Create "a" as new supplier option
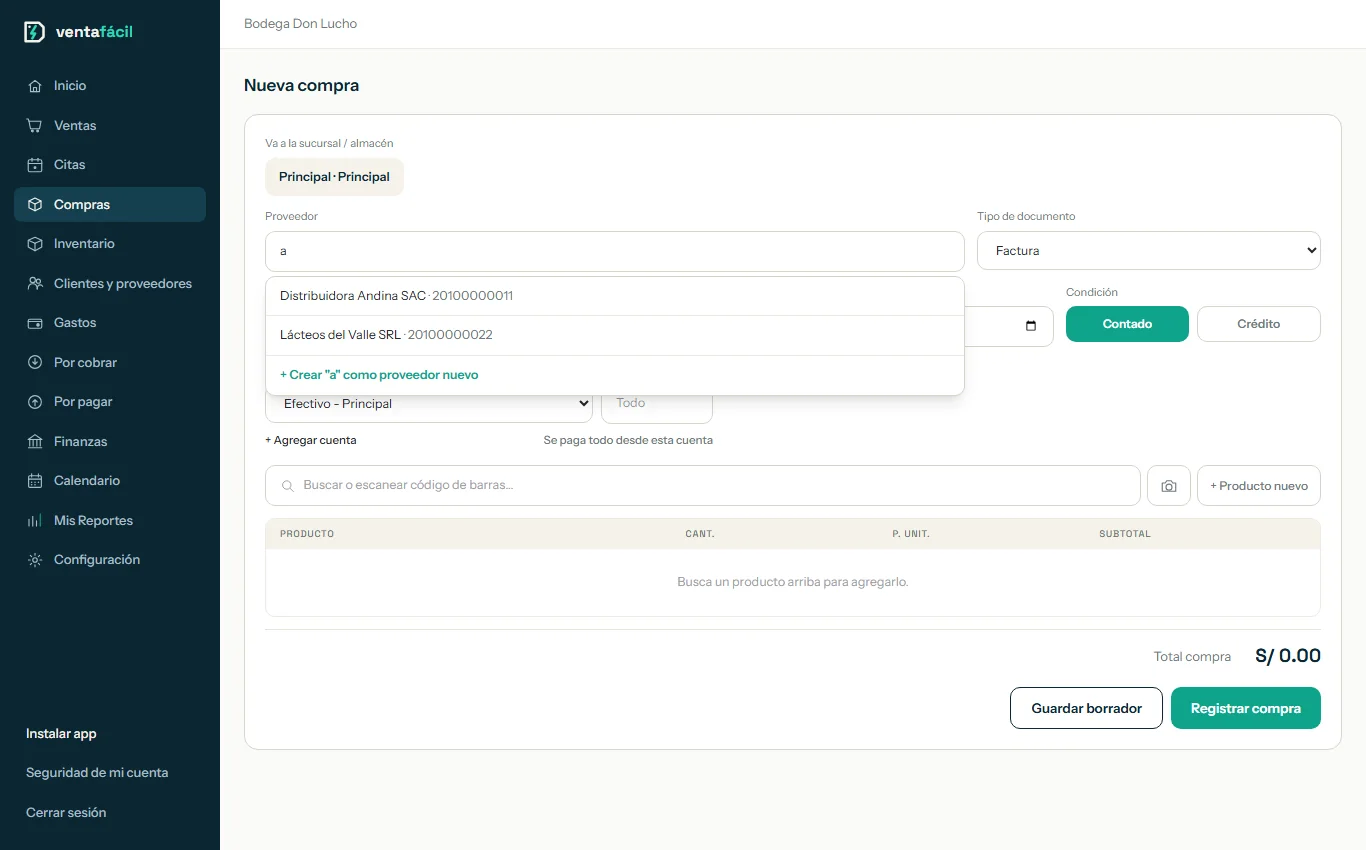The height and width of the screenshot is (850, 1366). coord(615,375)
